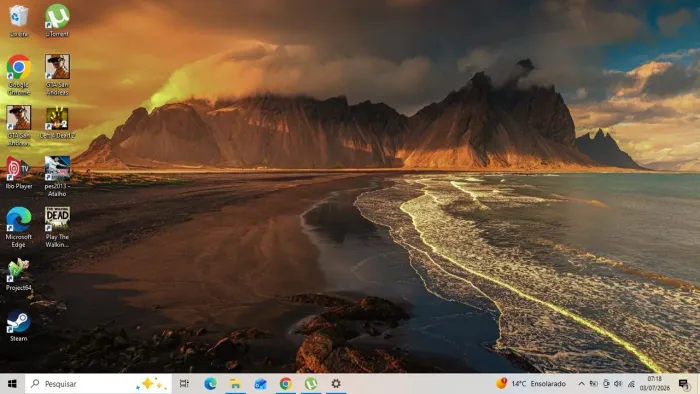Image resolution: width=700 pixels, height=394 pixels.
Task: Expand the hidden system tray icons chevron
Action: point(581,384)
